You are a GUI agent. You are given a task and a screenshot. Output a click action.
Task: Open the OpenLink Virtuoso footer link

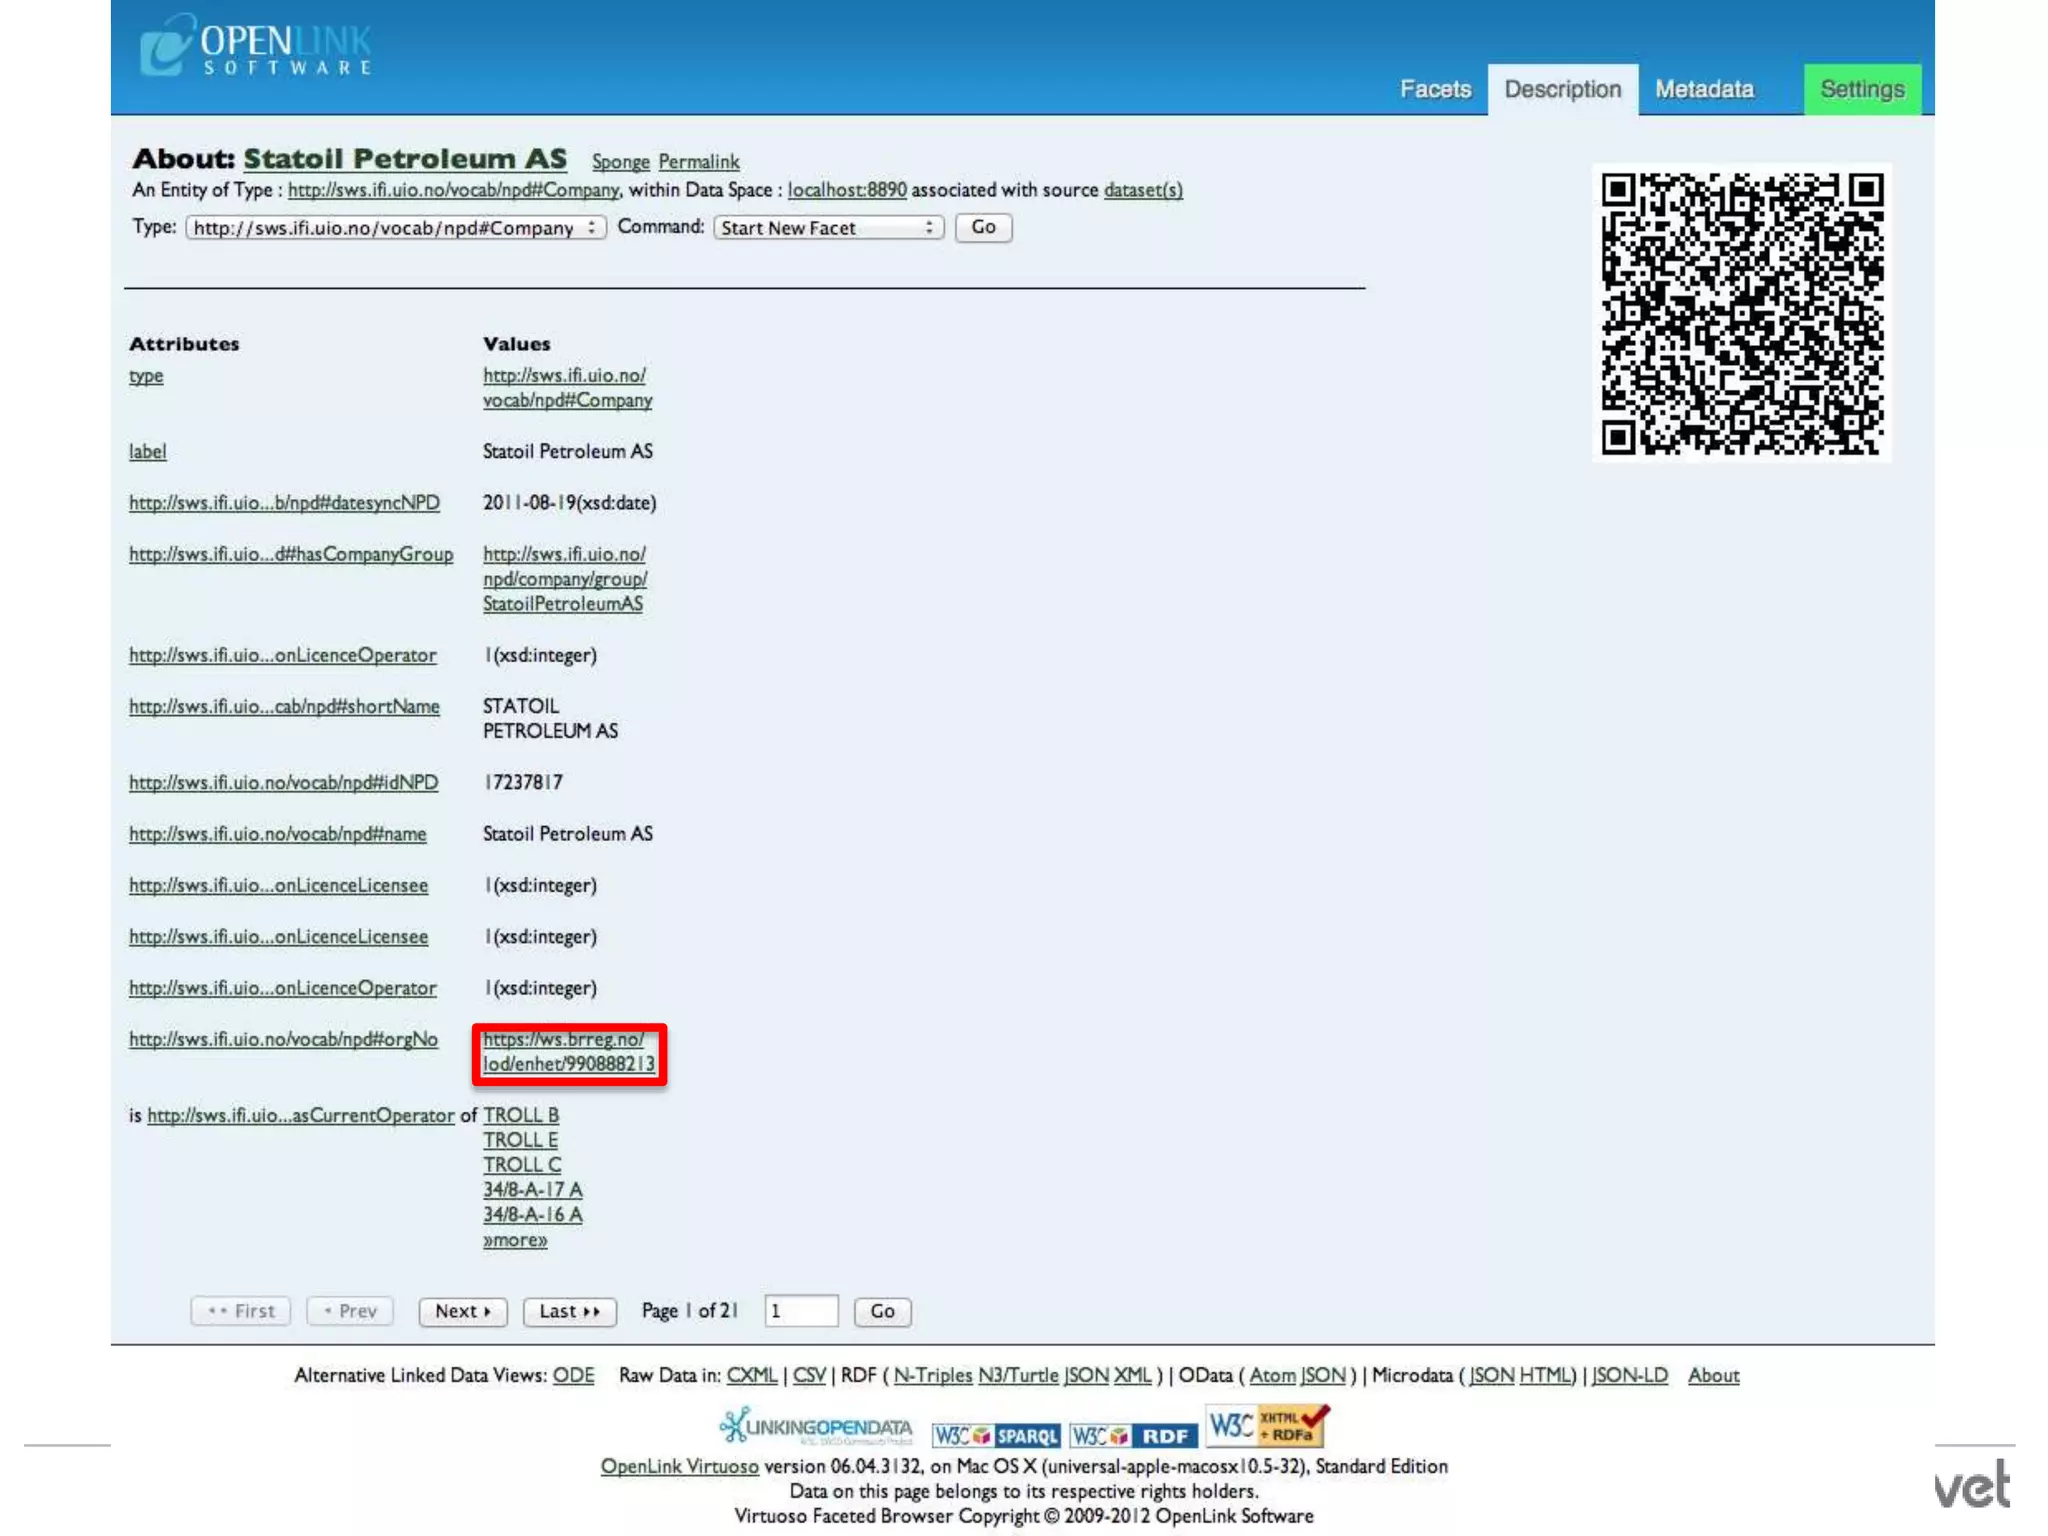(x=679, y=1467)
